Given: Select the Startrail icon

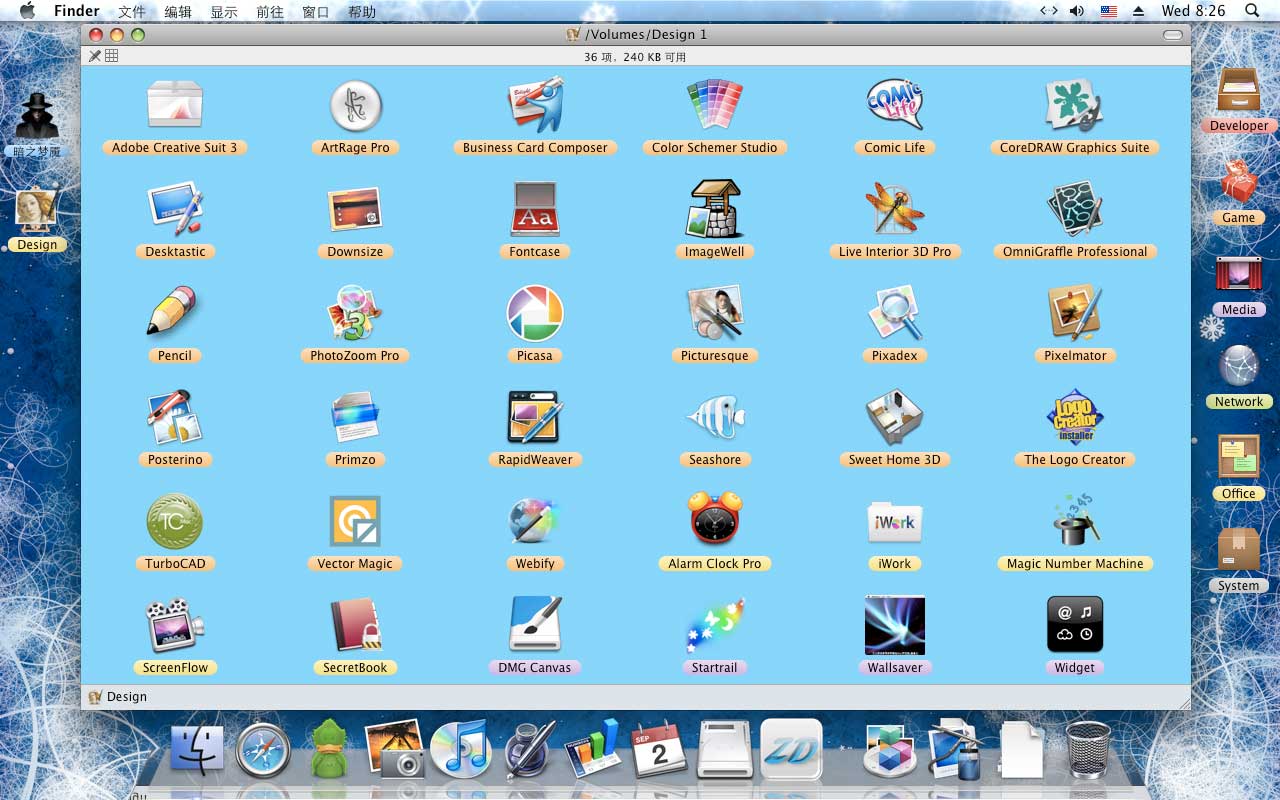Looking at the screenshot, I should pos(715,625).
